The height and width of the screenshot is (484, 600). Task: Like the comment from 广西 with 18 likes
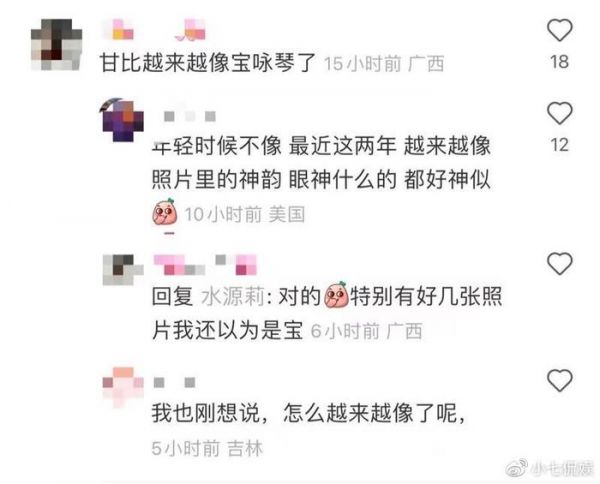[x=559, y=30]
